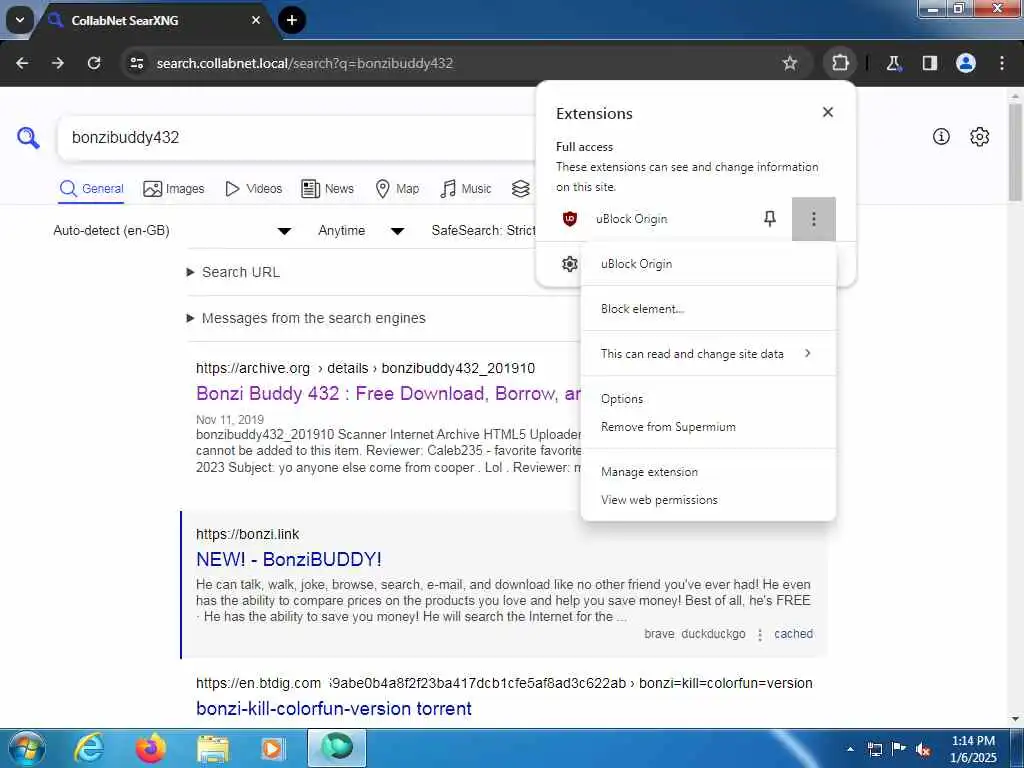
Task: Click the search query input field
Action: coord(297,137)
